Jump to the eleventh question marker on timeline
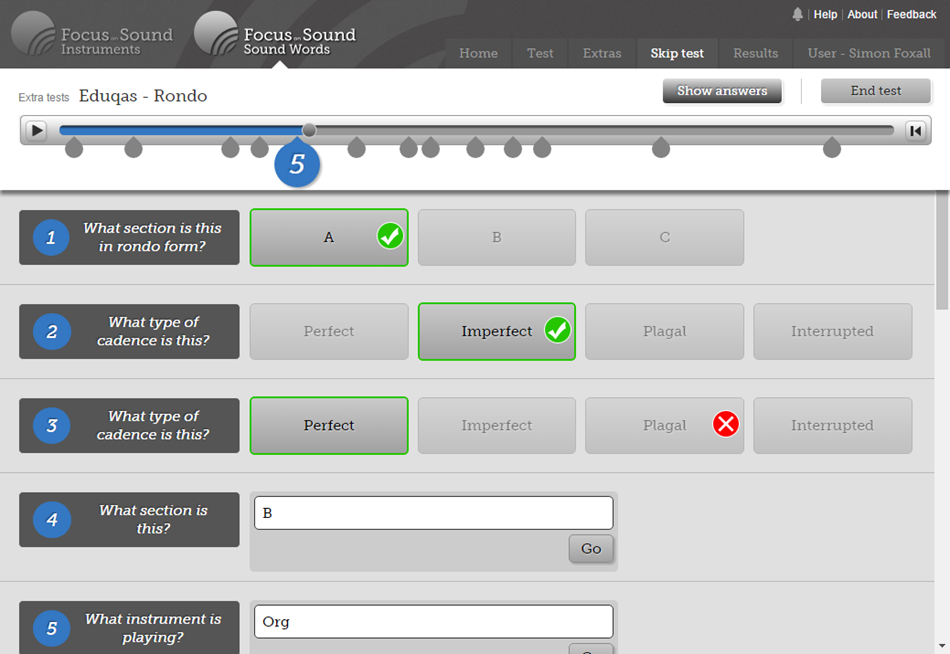The image size is (950, 654). 542,147
